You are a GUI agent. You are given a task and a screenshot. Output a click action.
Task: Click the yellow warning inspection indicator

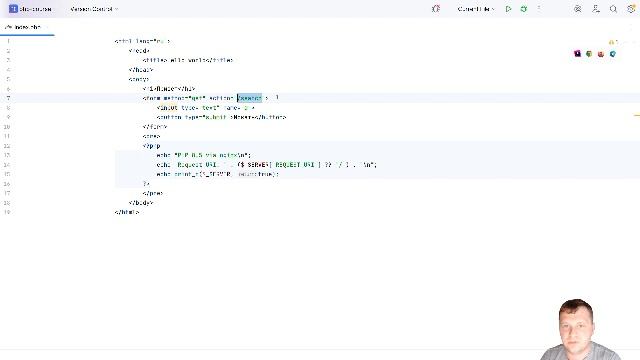[613, 42]
